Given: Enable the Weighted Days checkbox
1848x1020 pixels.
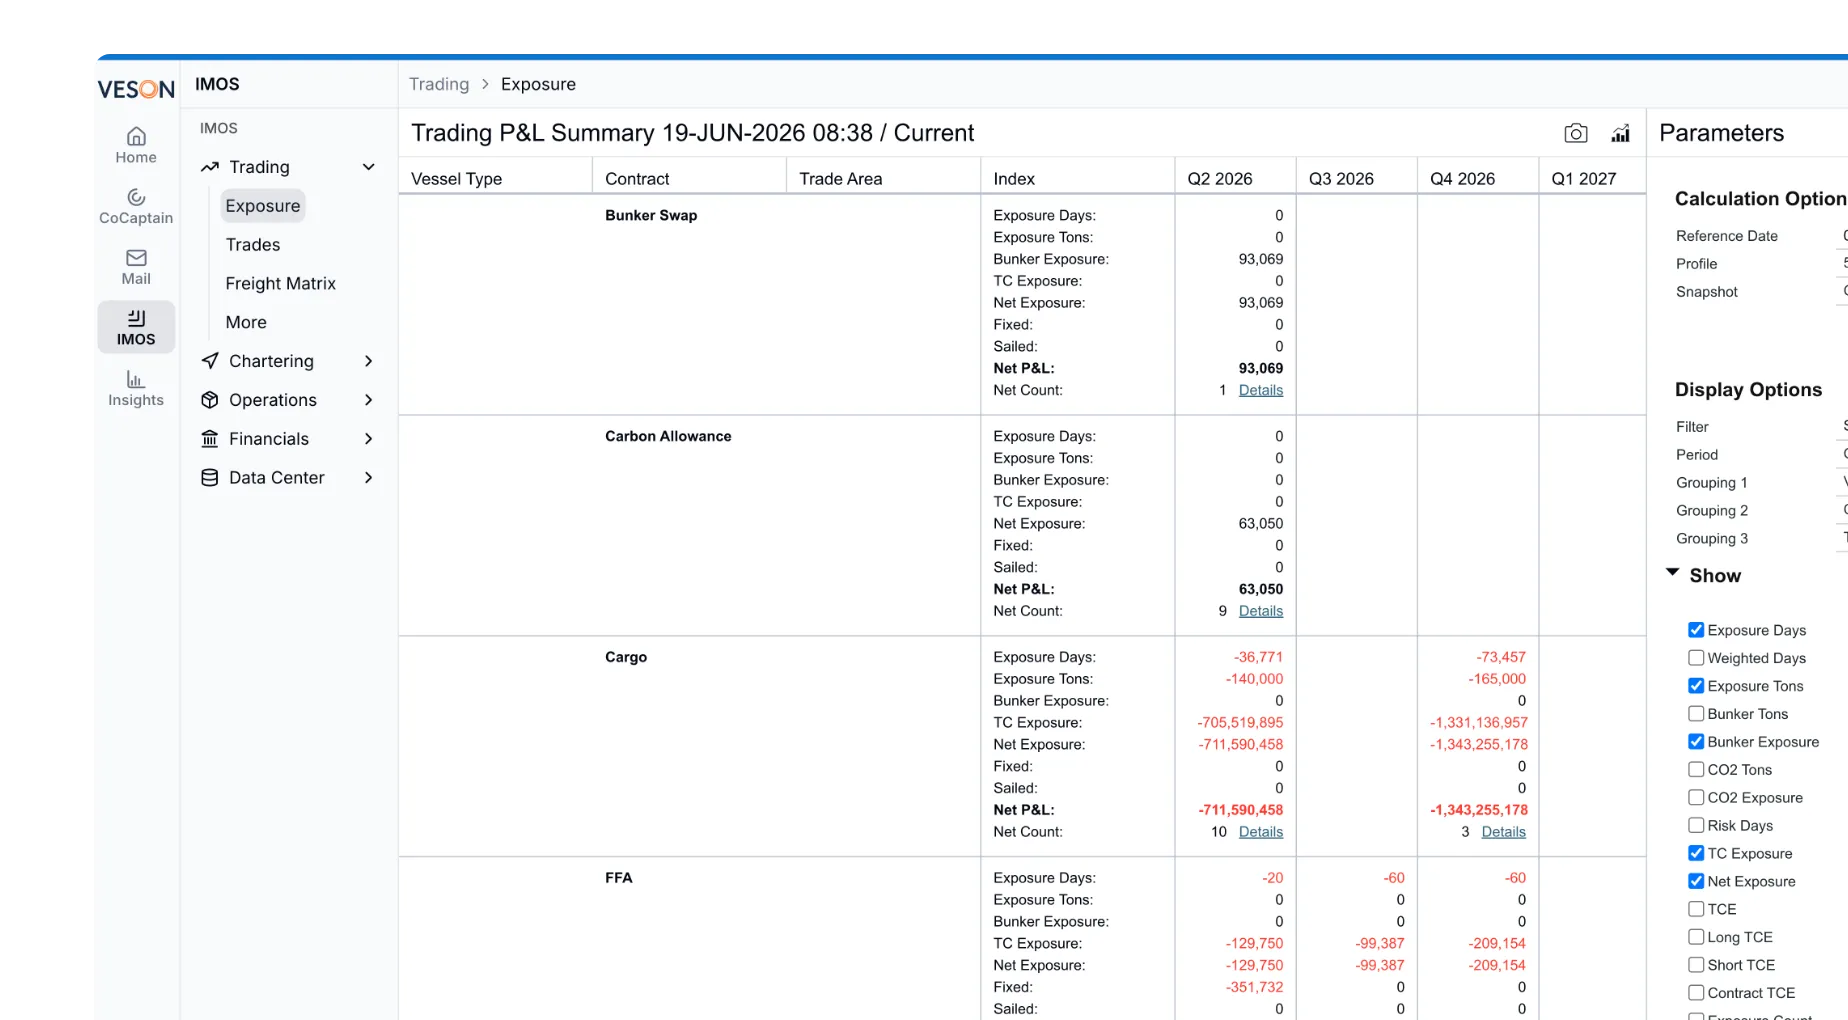Looking at the screenshot, I should coord(1696,658).
